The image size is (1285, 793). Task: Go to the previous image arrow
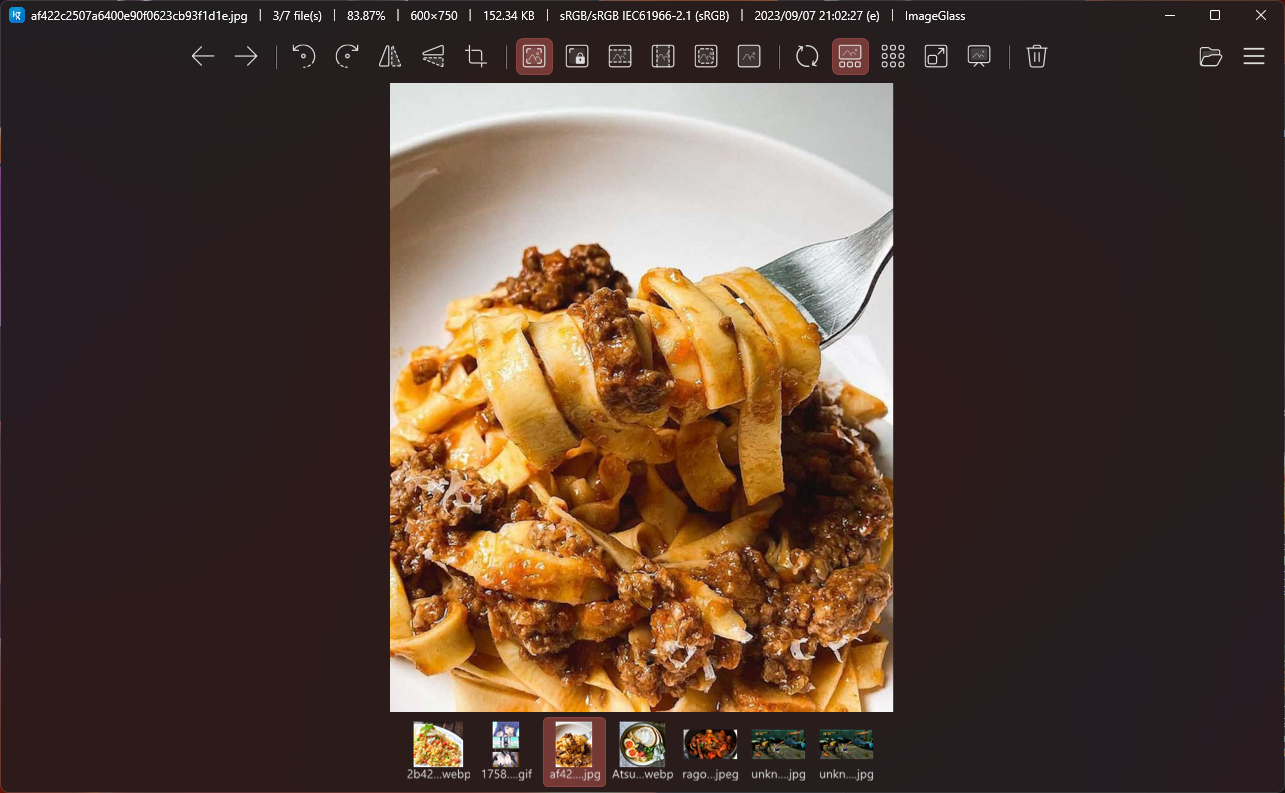(203, 57)
